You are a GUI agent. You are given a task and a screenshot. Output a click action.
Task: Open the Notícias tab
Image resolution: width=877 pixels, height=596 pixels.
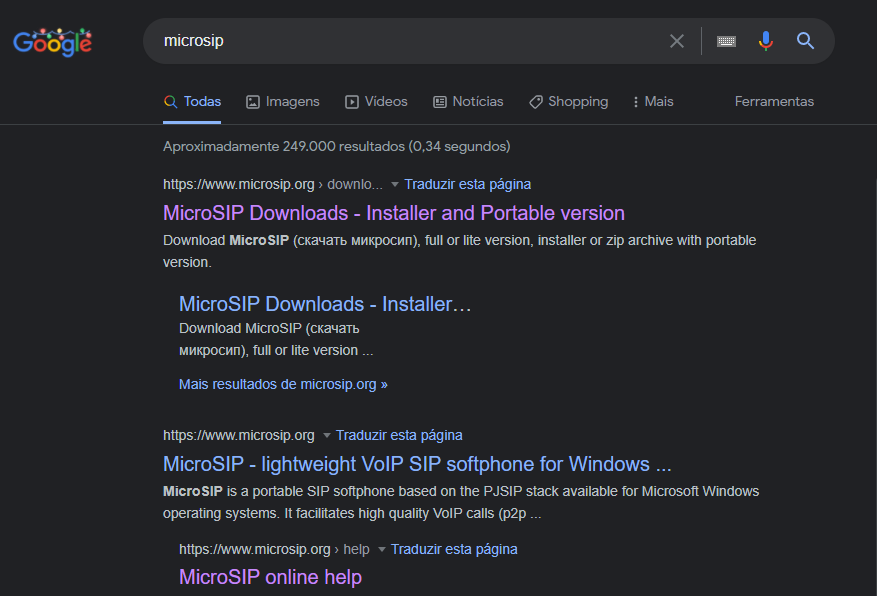click(x=468, y=102)
